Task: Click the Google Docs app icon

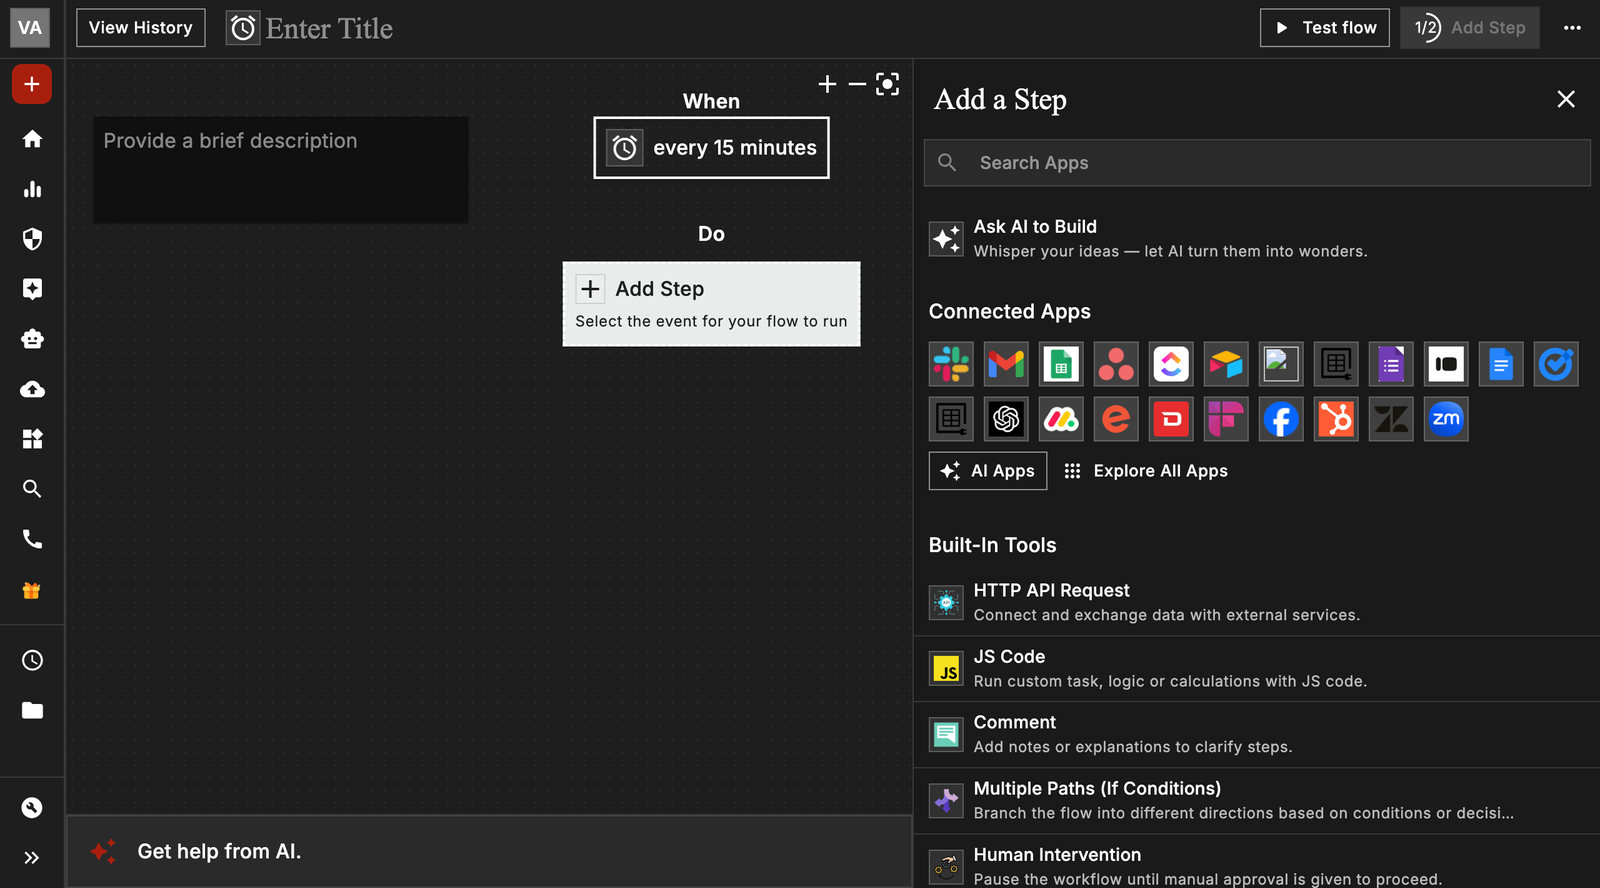Action: tap(1501, 364)
